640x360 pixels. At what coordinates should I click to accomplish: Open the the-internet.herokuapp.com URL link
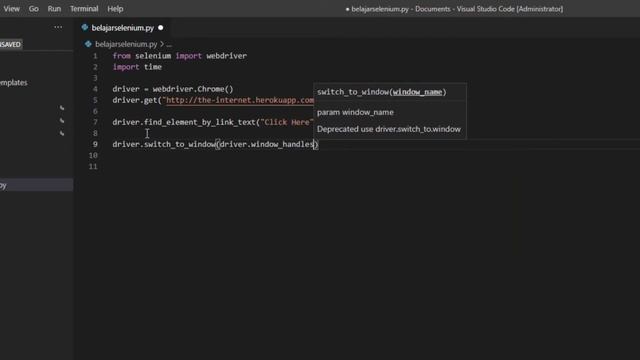tap(239, 100)
